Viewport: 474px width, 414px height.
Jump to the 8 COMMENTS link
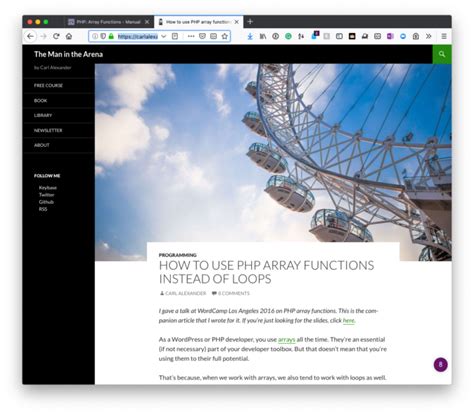click(234, 293)
